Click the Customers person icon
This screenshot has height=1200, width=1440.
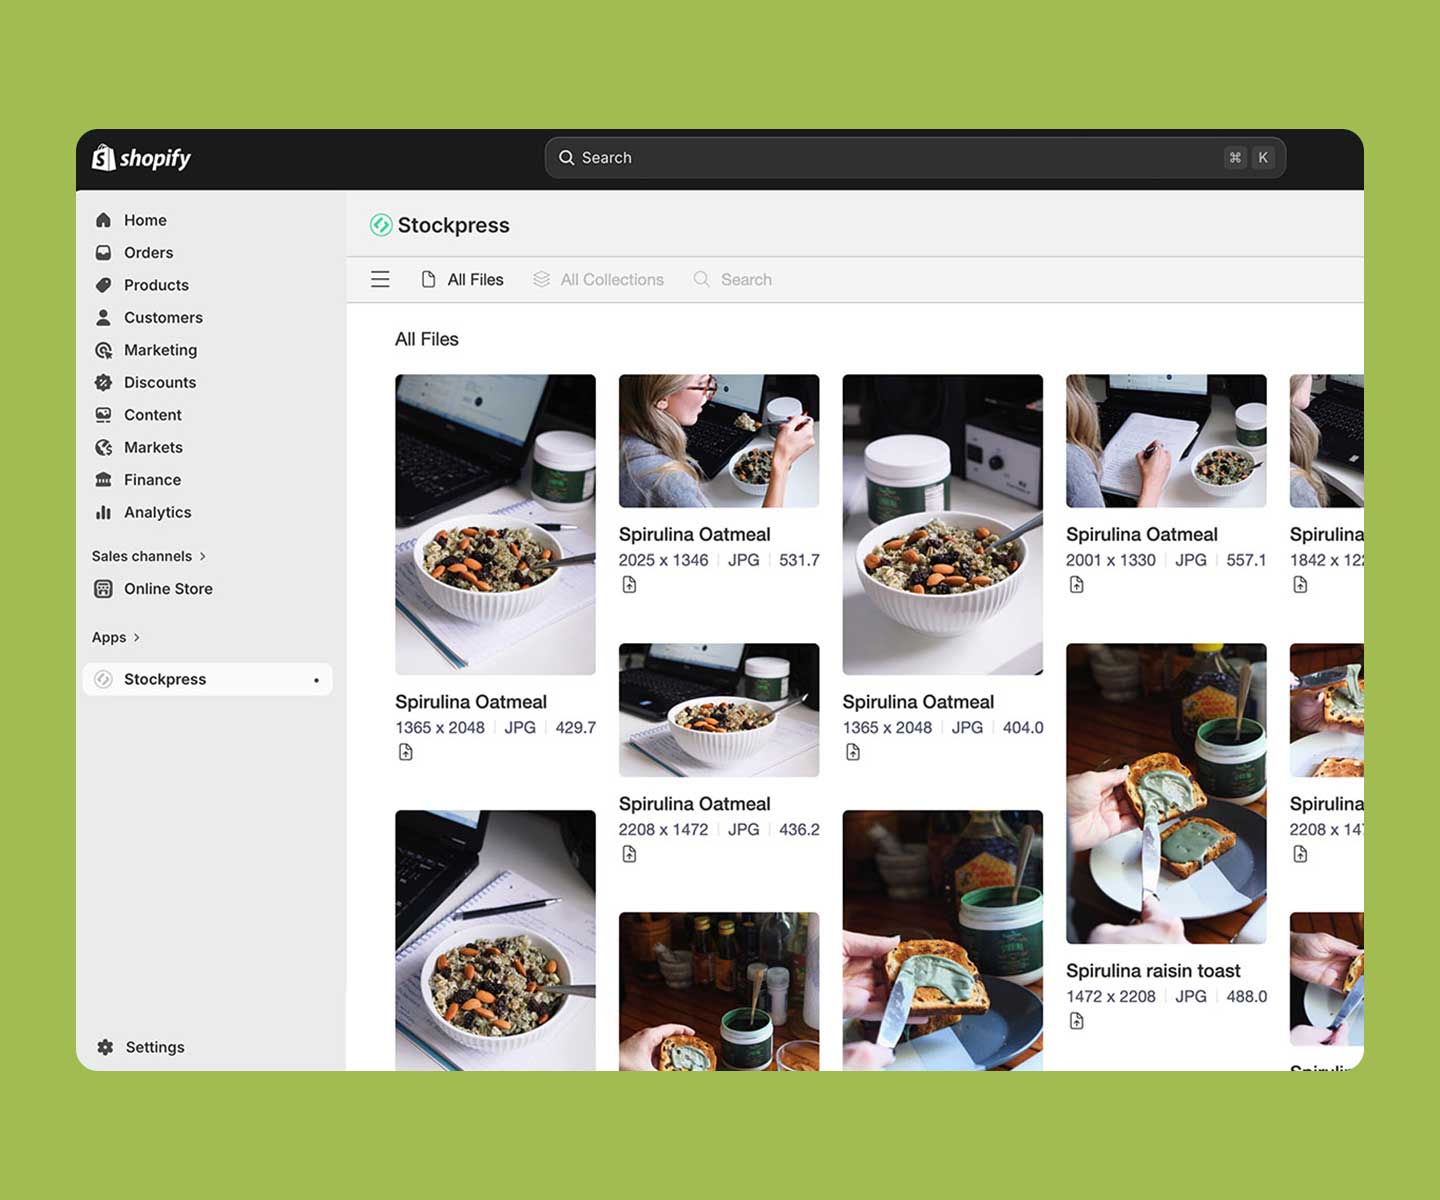click(103, 318)
